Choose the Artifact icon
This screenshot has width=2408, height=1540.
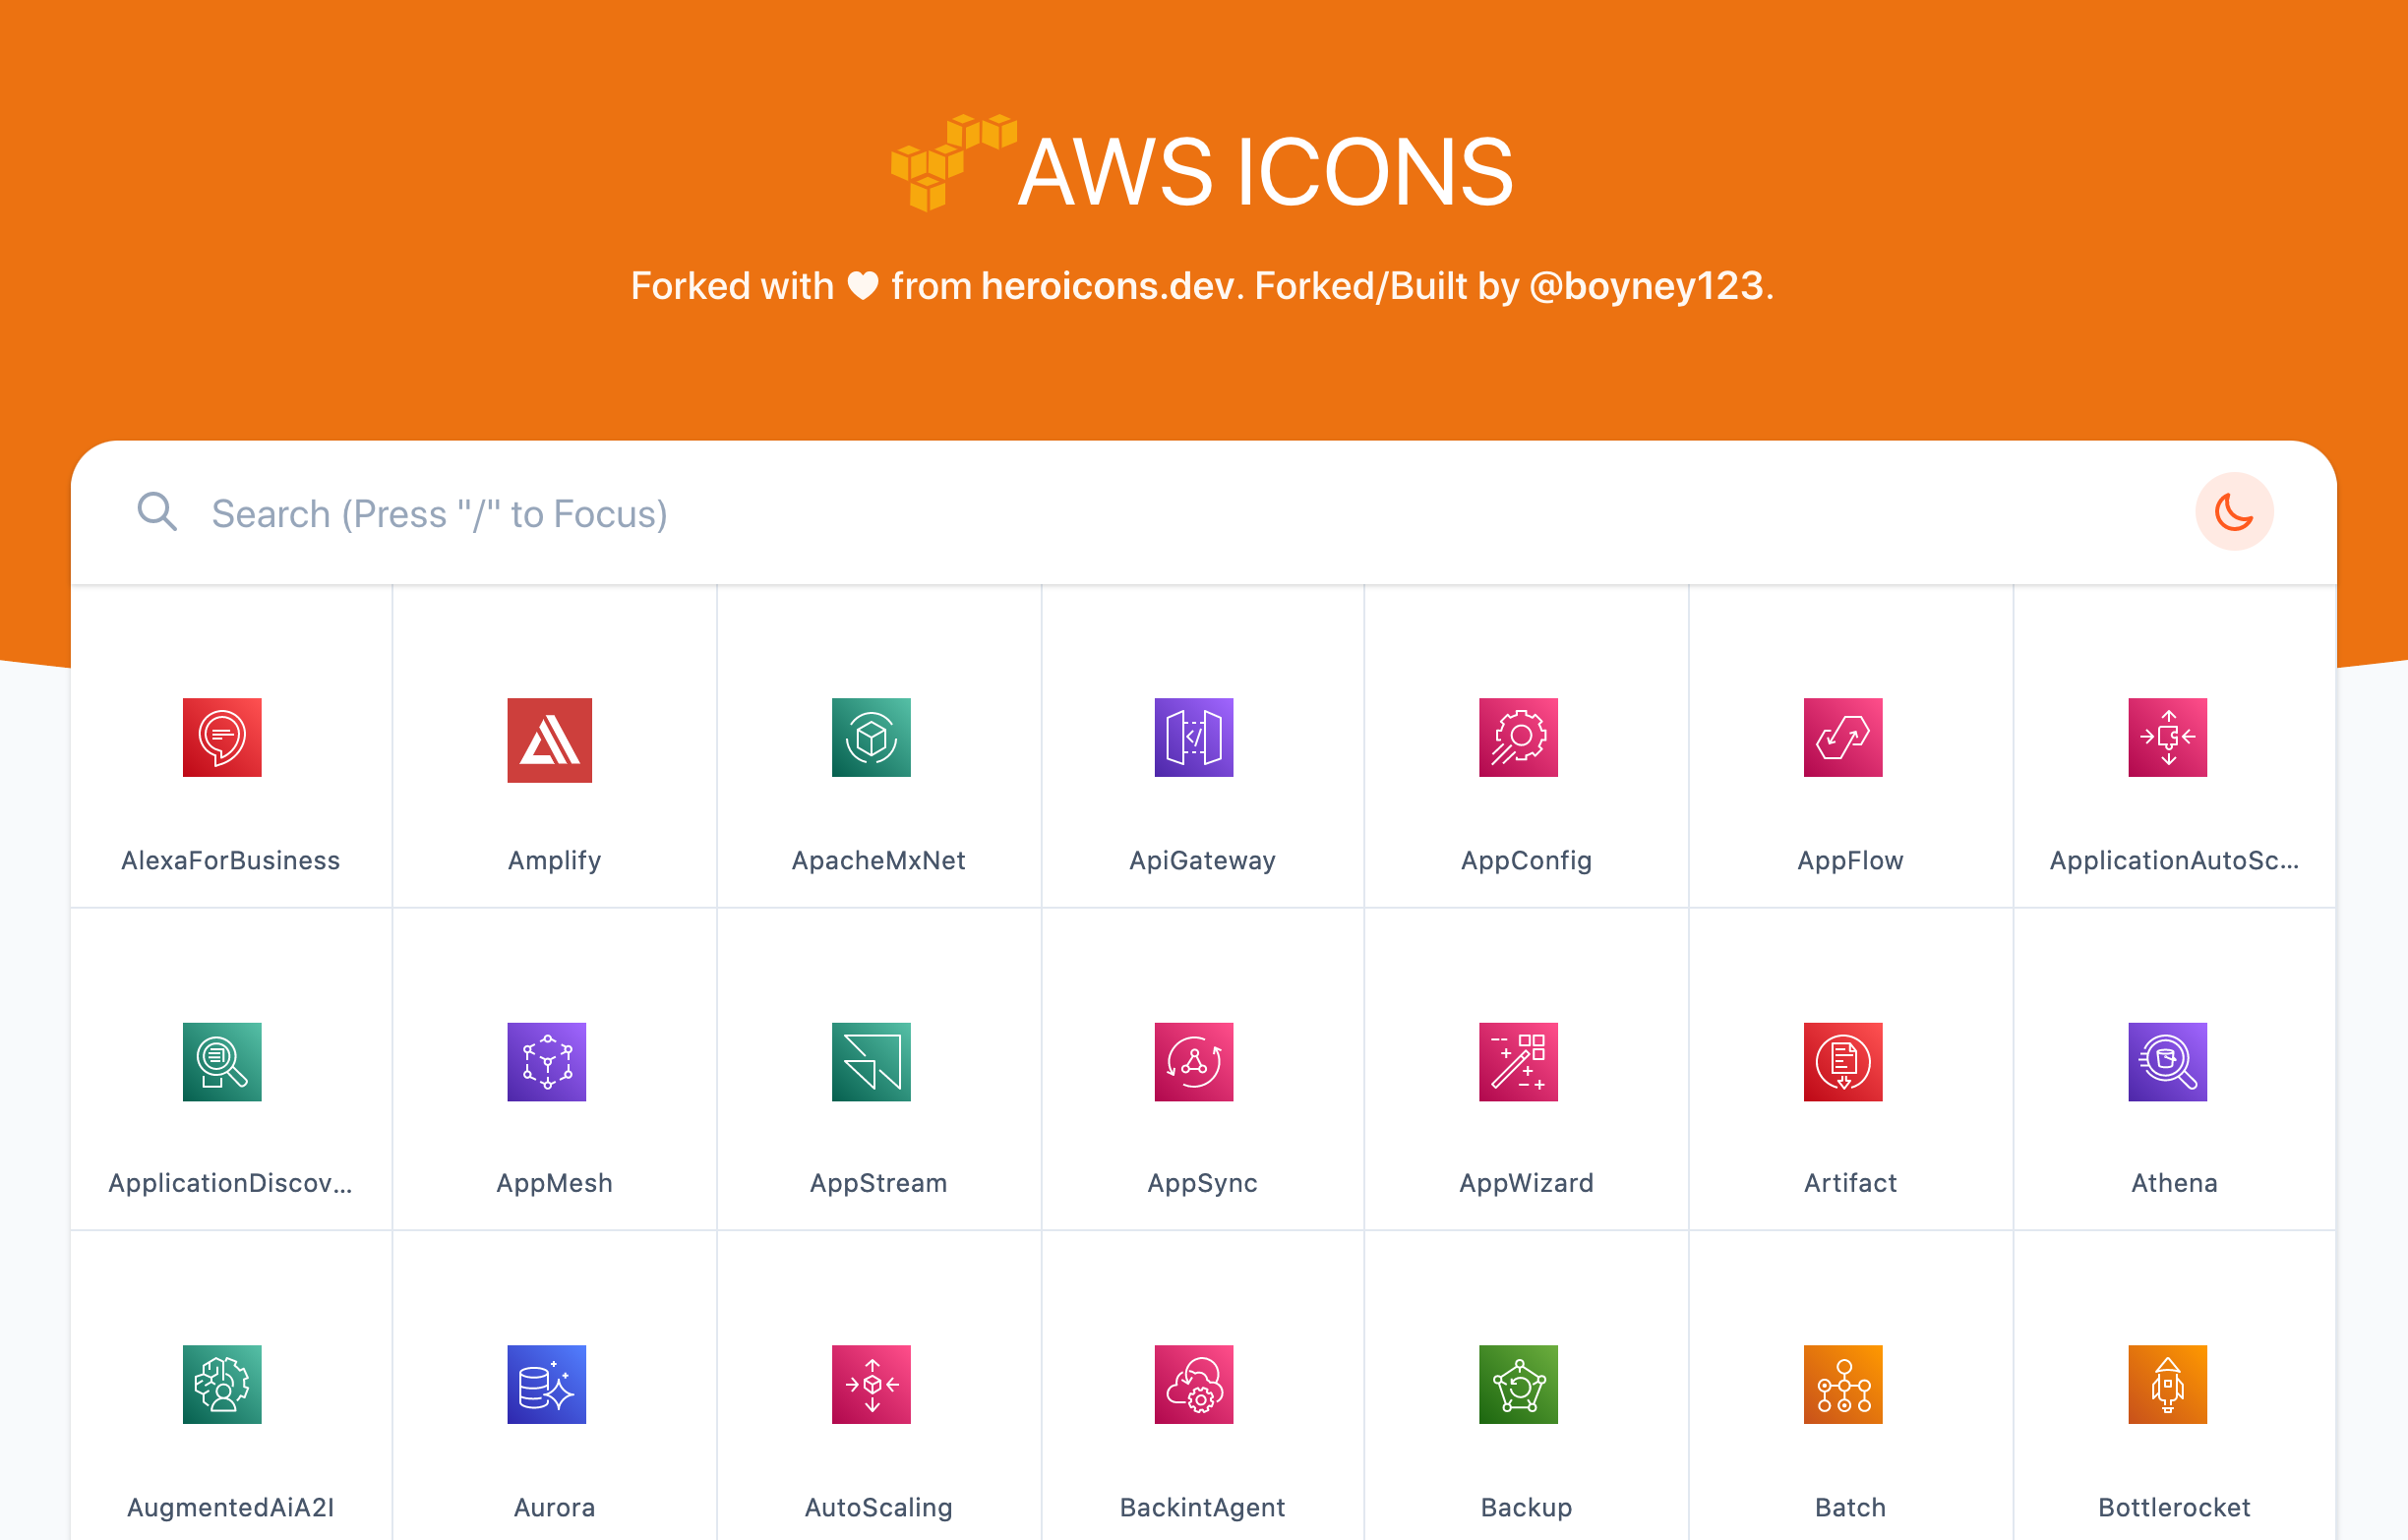[x=1844, y=1063]
